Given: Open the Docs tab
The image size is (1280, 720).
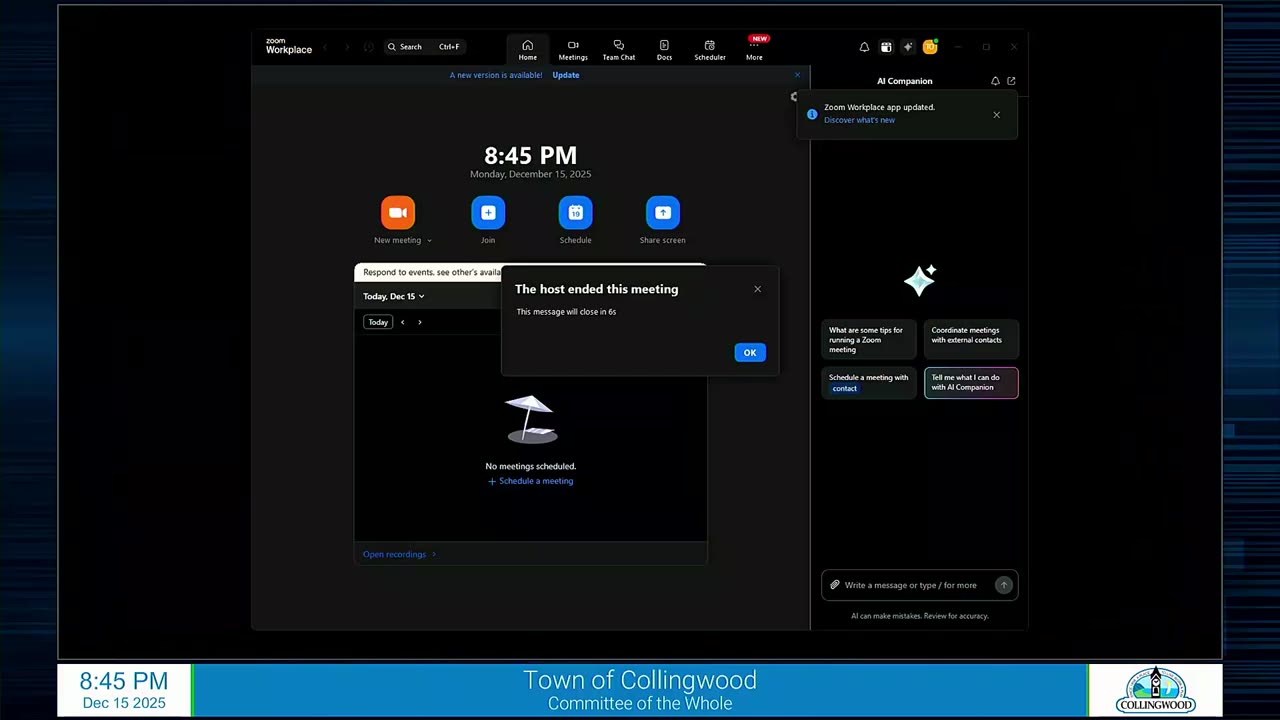Looking at the screenshot, I should pos(664,50).
